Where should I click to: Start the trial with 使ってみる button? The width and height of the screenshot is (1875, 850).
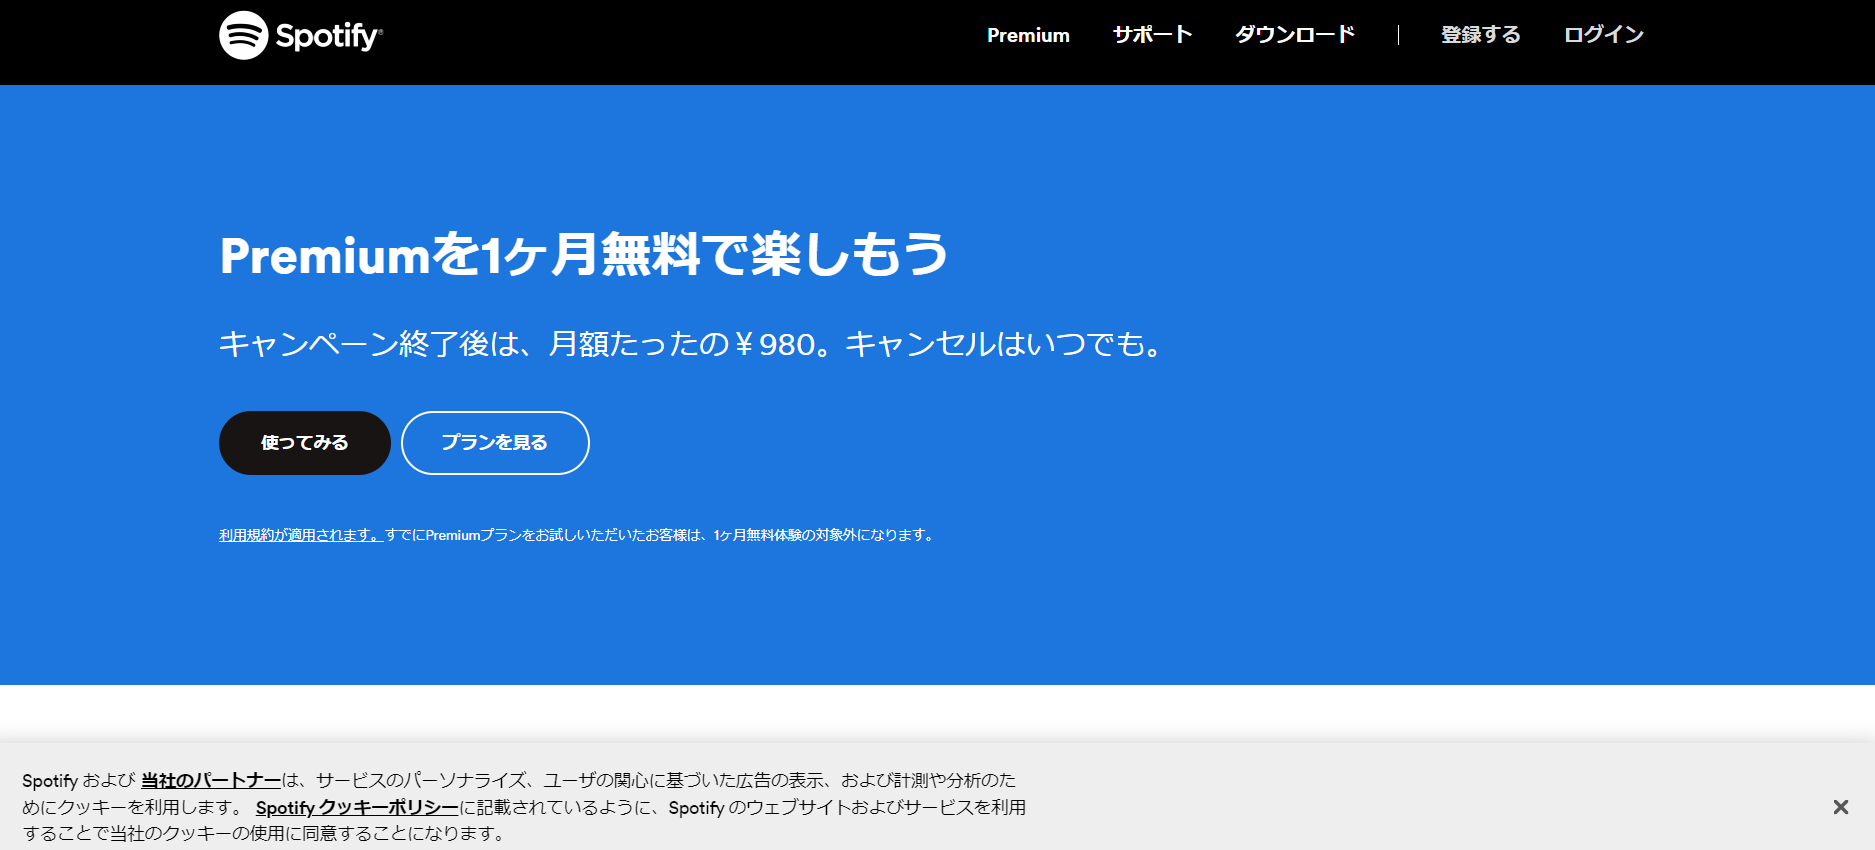pyautogui.click(x=305, y=443)
